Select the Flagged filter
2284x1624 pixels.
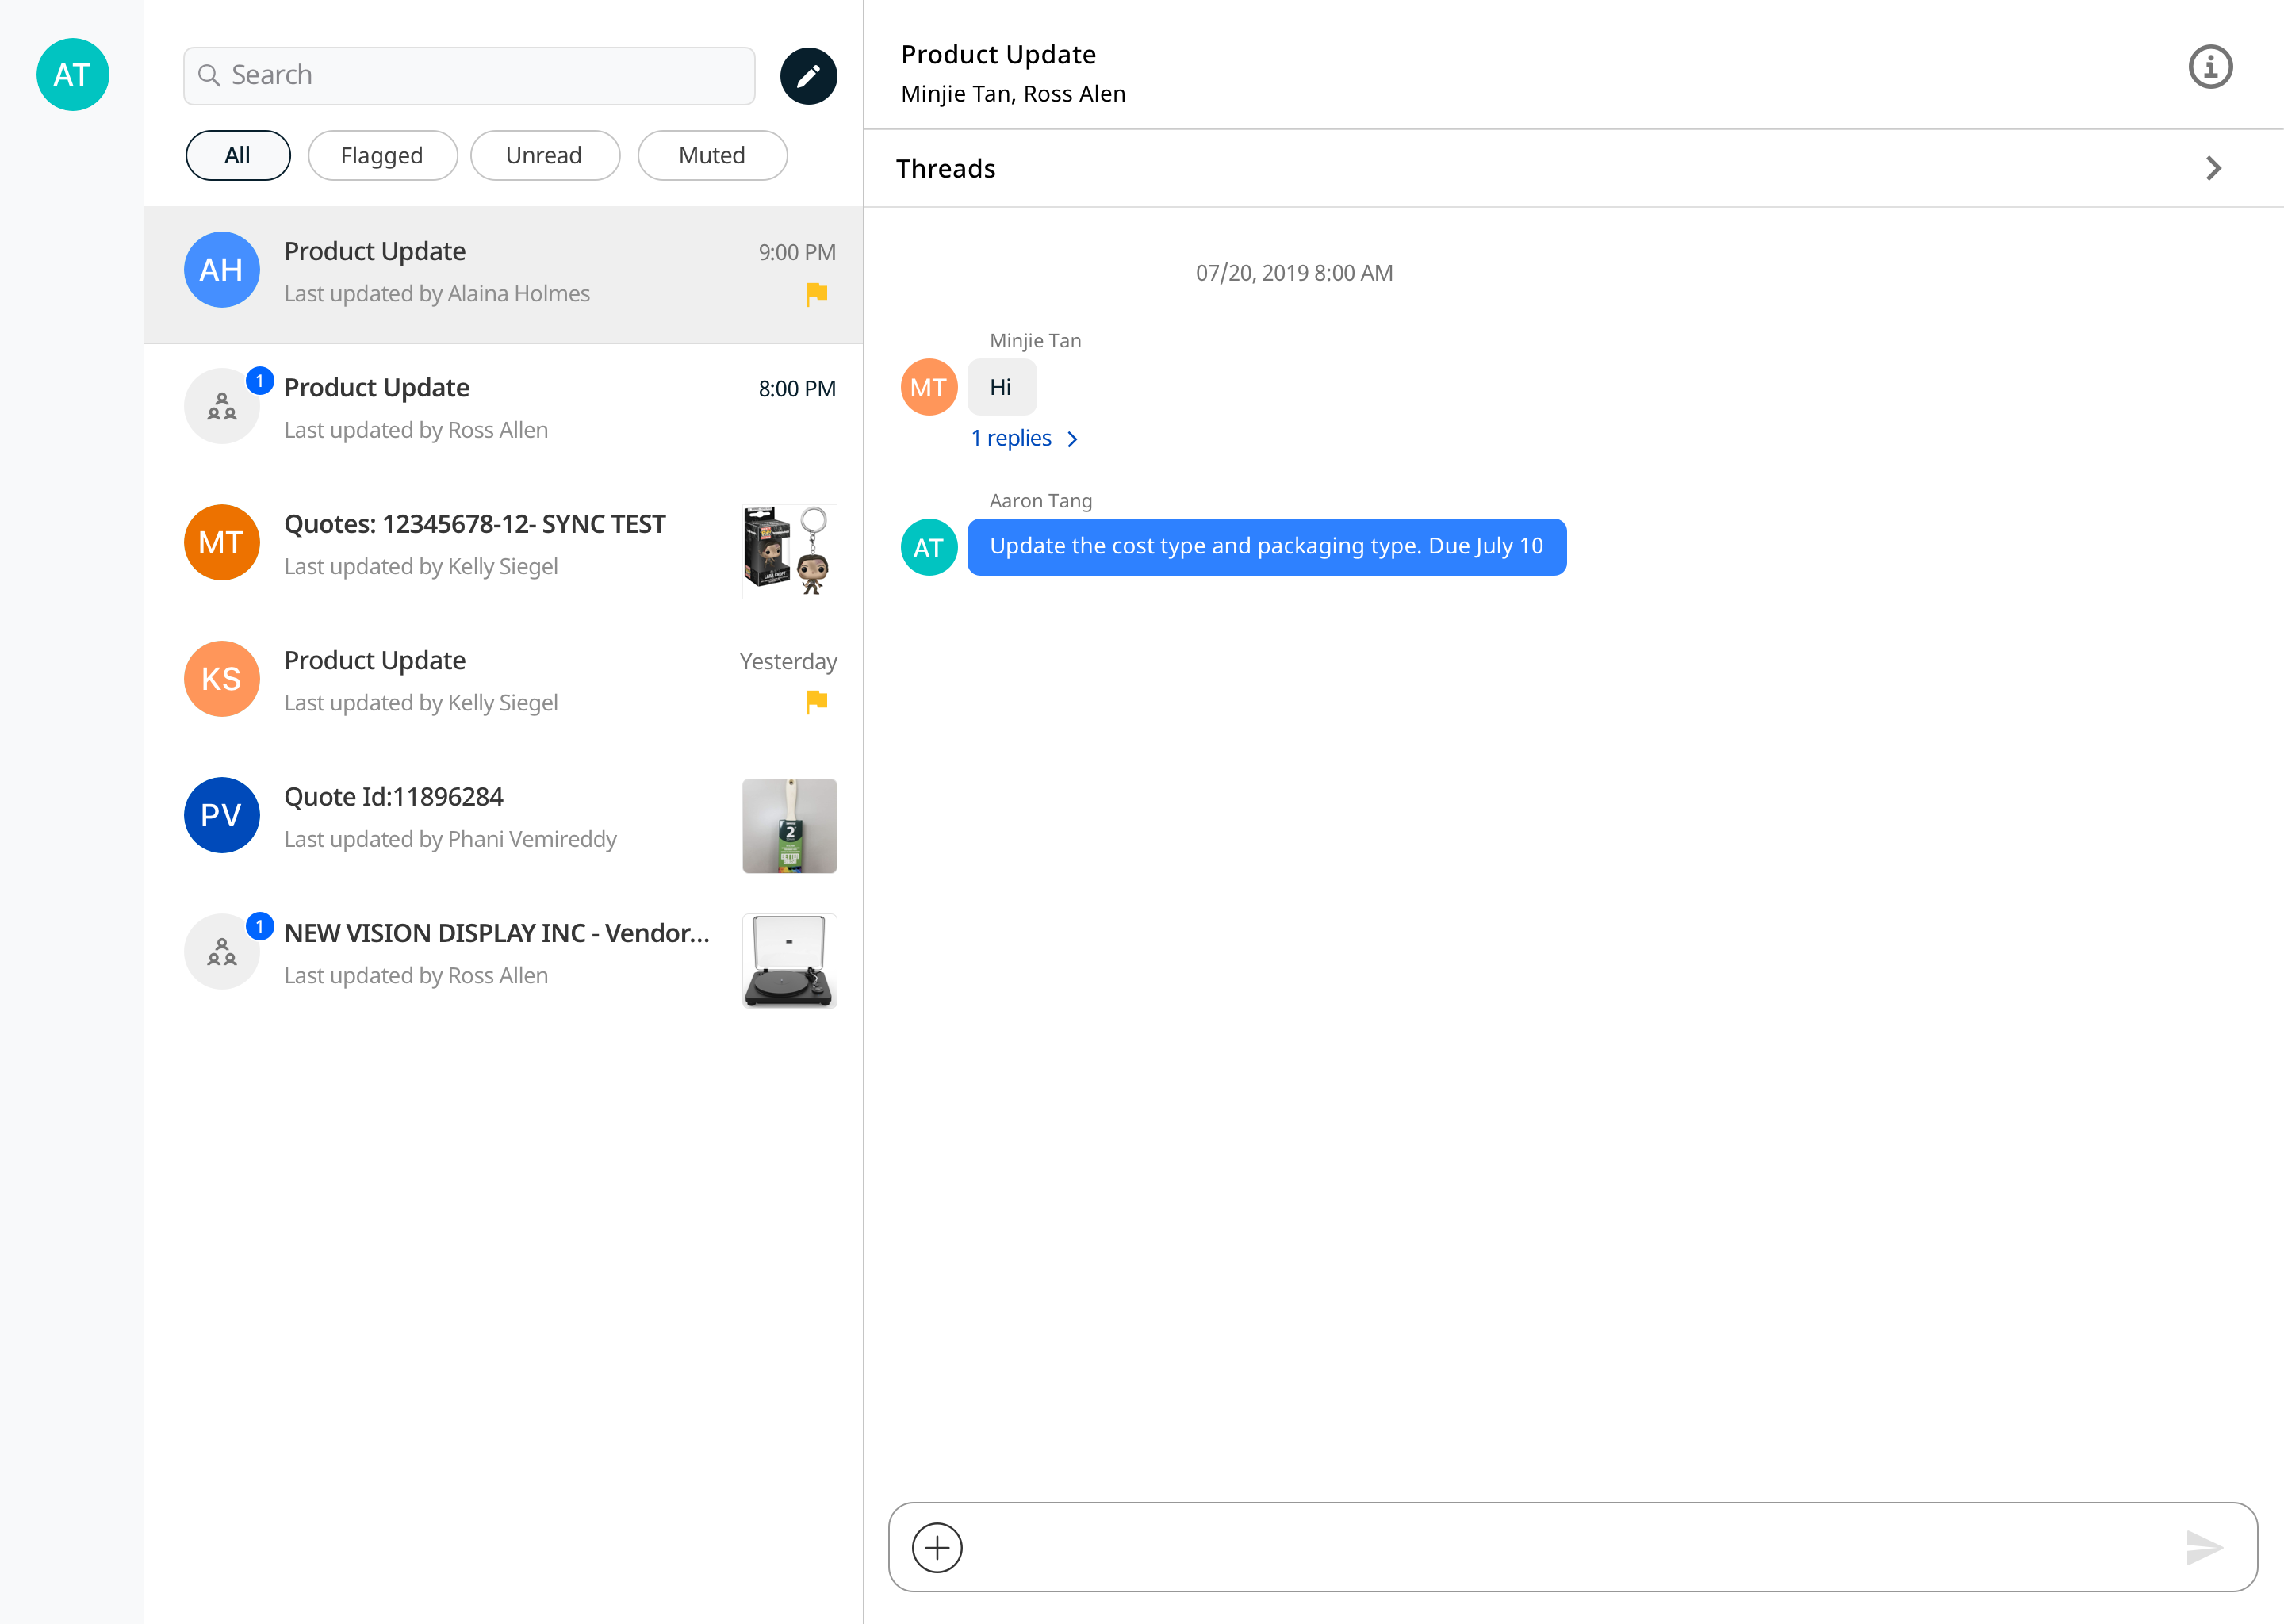382,155
